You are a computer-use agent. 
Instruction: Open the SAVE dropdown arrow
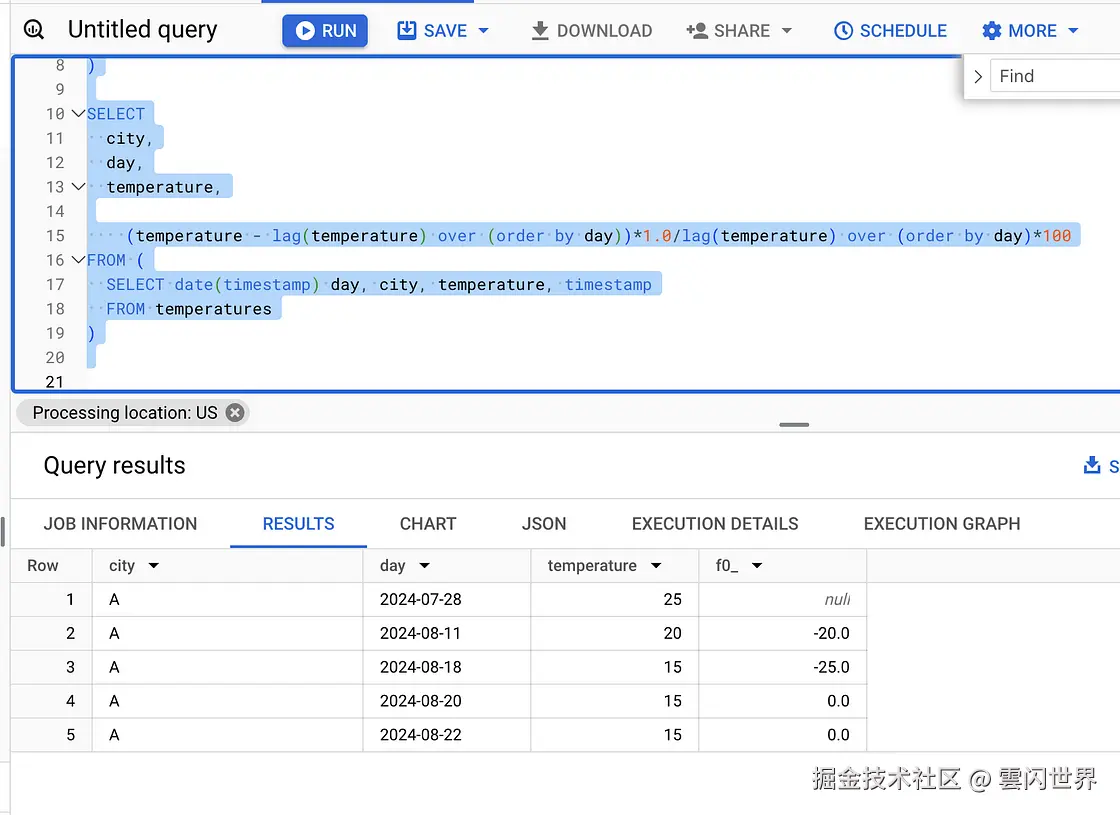point(484,31)
